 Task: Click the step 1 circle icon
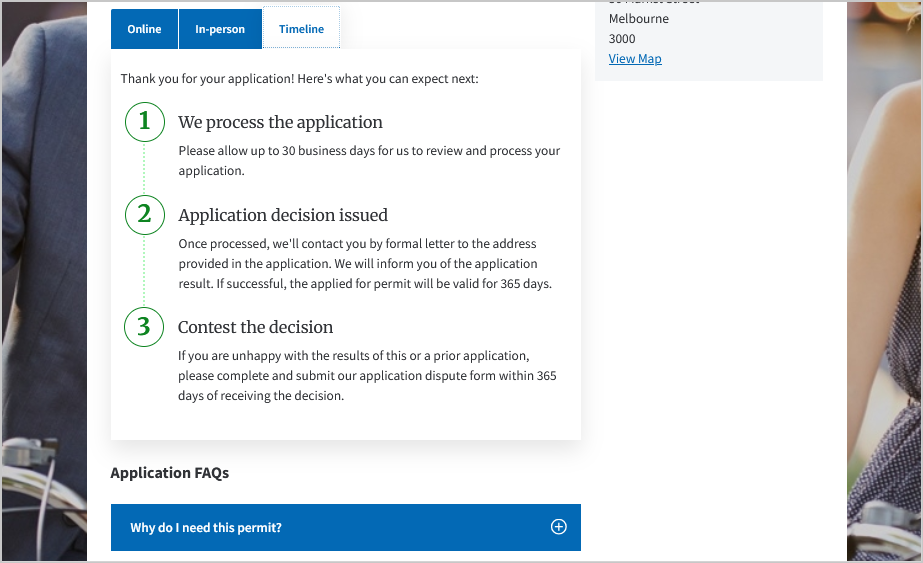click(x=145, y=122)
